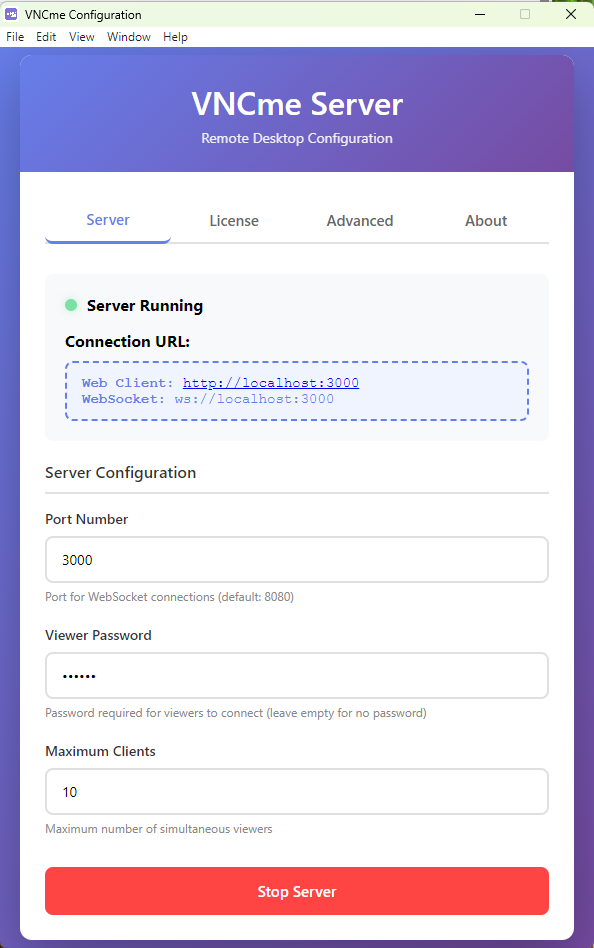Screen dimensions: 594x948
Task: Switch to the License tab
Action: click(x=234, y=221)
